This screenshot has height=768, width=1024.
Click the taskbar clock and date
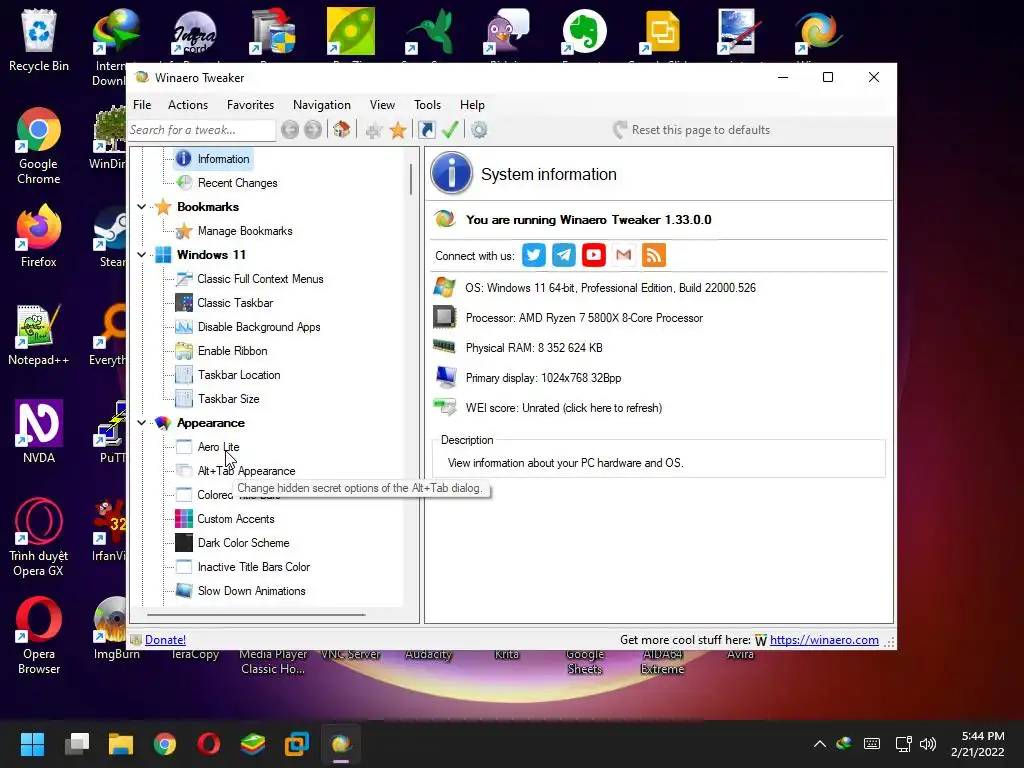tap(978, 744)
